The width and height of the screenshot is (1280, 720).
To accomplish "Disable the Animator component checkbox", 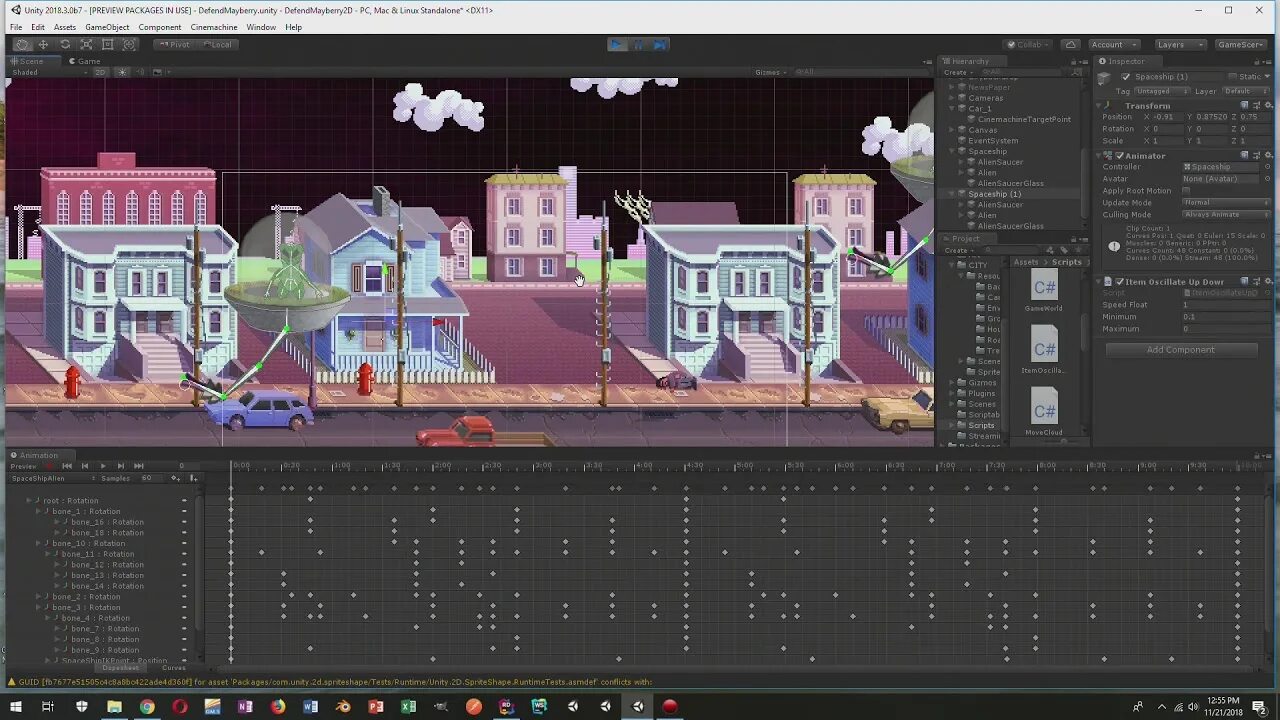I will pos(1120,155).
